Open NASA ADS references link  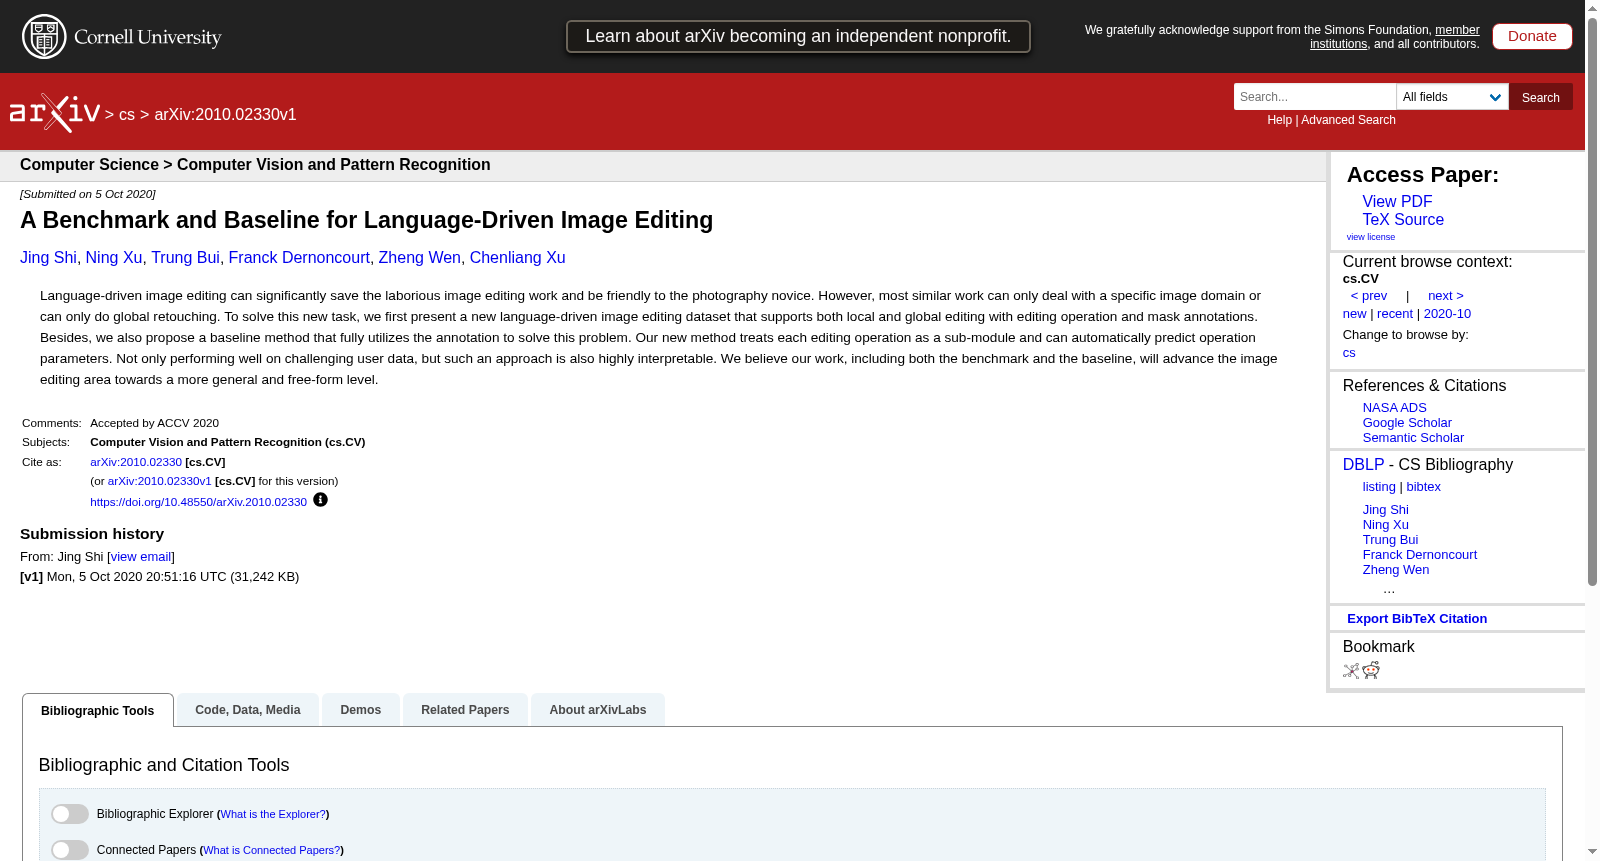pyautogui.click(x=1394, y=408)
